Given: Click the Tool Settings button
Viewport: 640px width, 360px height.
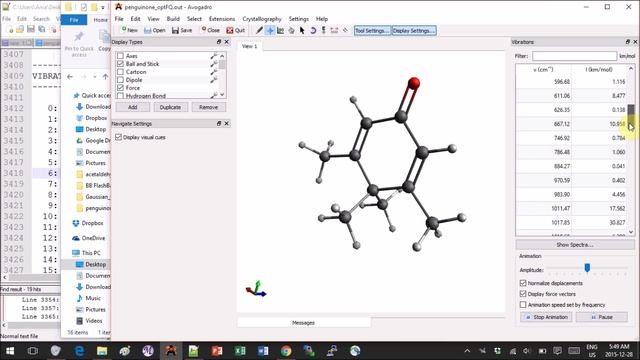Looking at the screenshot, I should pos(372,31).
